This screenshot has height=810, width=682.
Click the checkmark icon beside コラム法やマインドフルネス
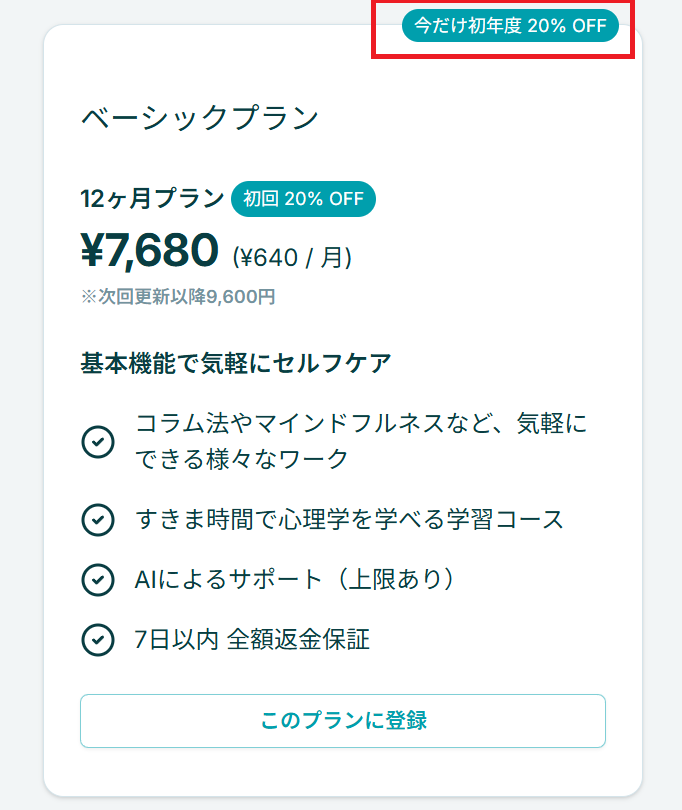98,442
